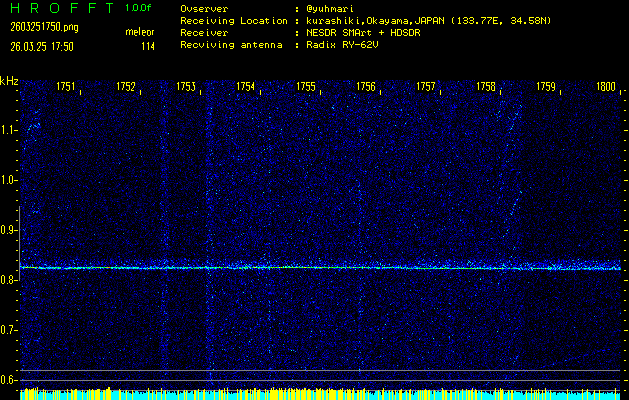Click the HROFFT title text
629x400 pixels.
[63, 8]
